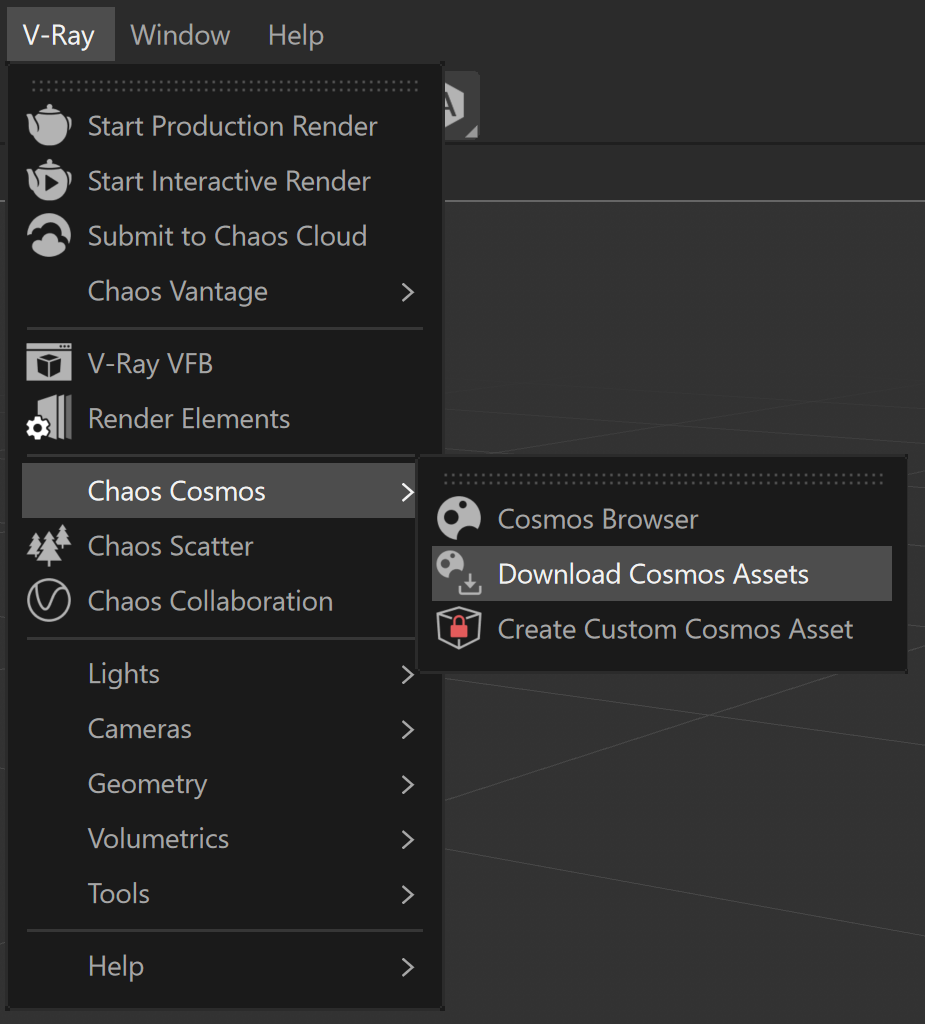The height and width of the screenshot is (1024, 925).
Task: Click the Cosmos Browser planet icon
Action: (459, 519)
